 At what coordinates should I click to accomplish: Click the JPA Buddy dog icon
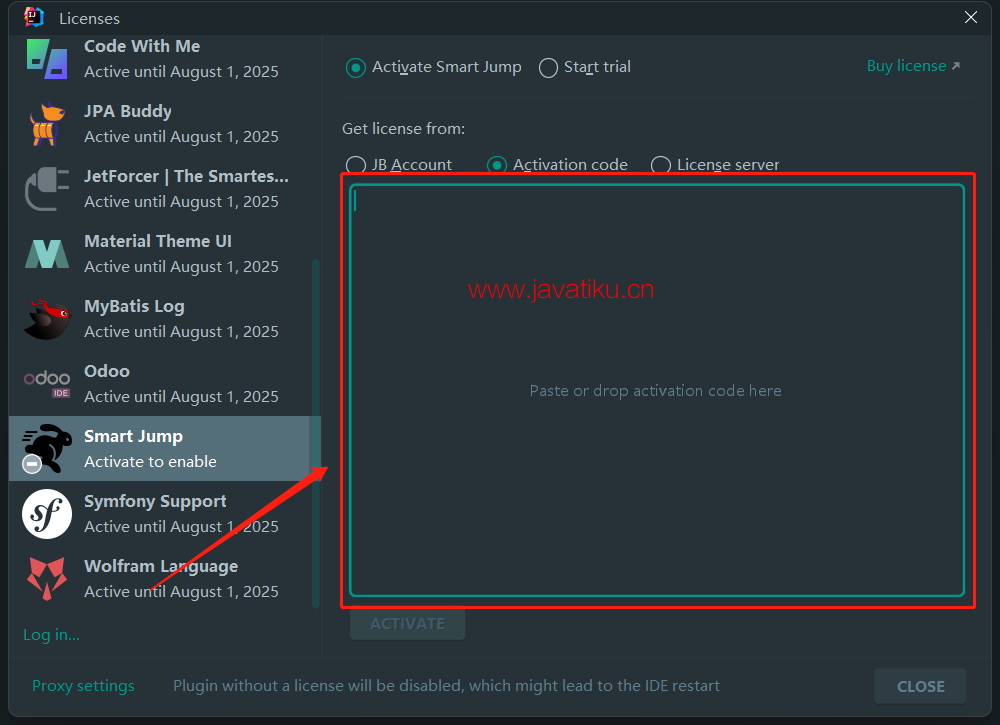tap(47, 124)
